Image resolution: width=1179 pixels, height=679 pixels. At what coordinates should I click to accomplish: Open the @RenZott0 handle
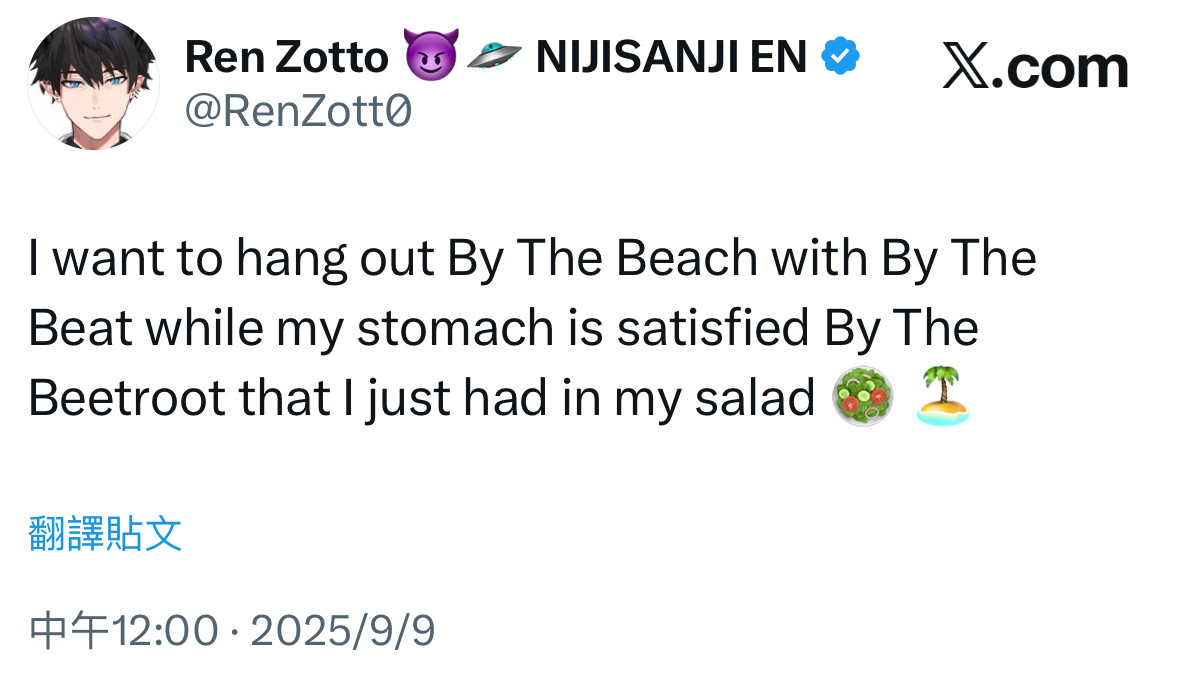[298, 113]
